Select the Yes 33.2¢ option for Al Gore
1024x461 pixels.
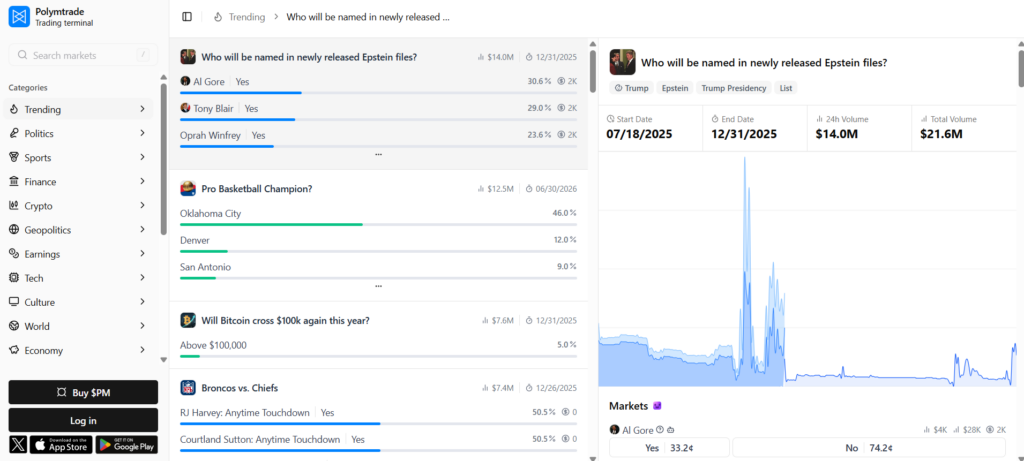click(669, 448)
